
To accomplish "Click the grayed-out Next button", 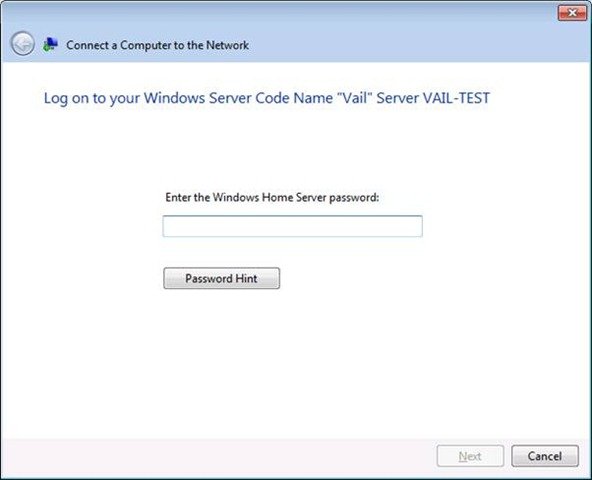I will [x=470, y=456].
